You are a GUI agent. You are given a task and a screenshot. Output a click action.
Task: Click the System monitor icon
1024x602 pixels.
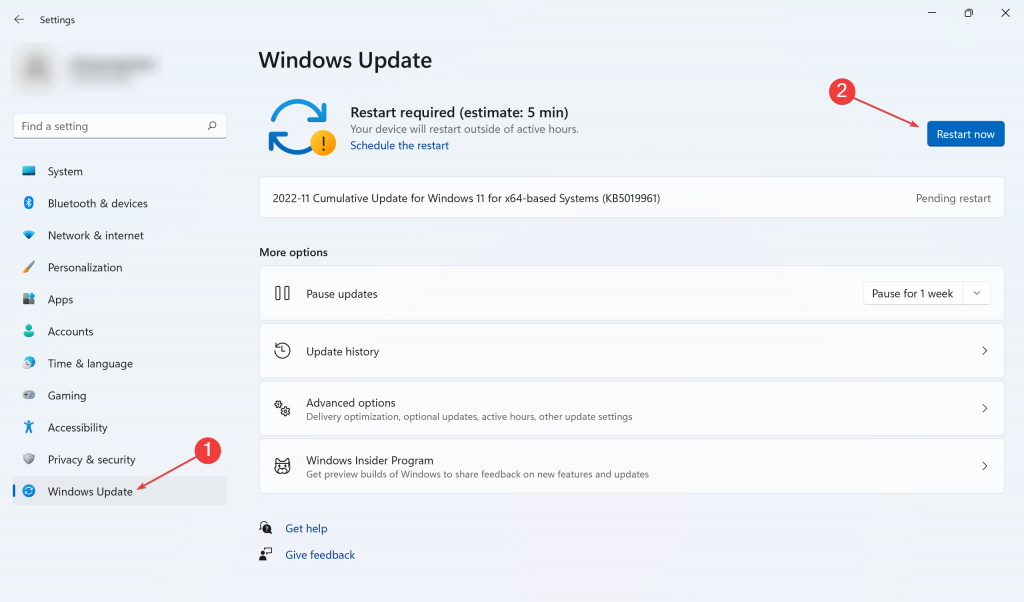(29, 171)
